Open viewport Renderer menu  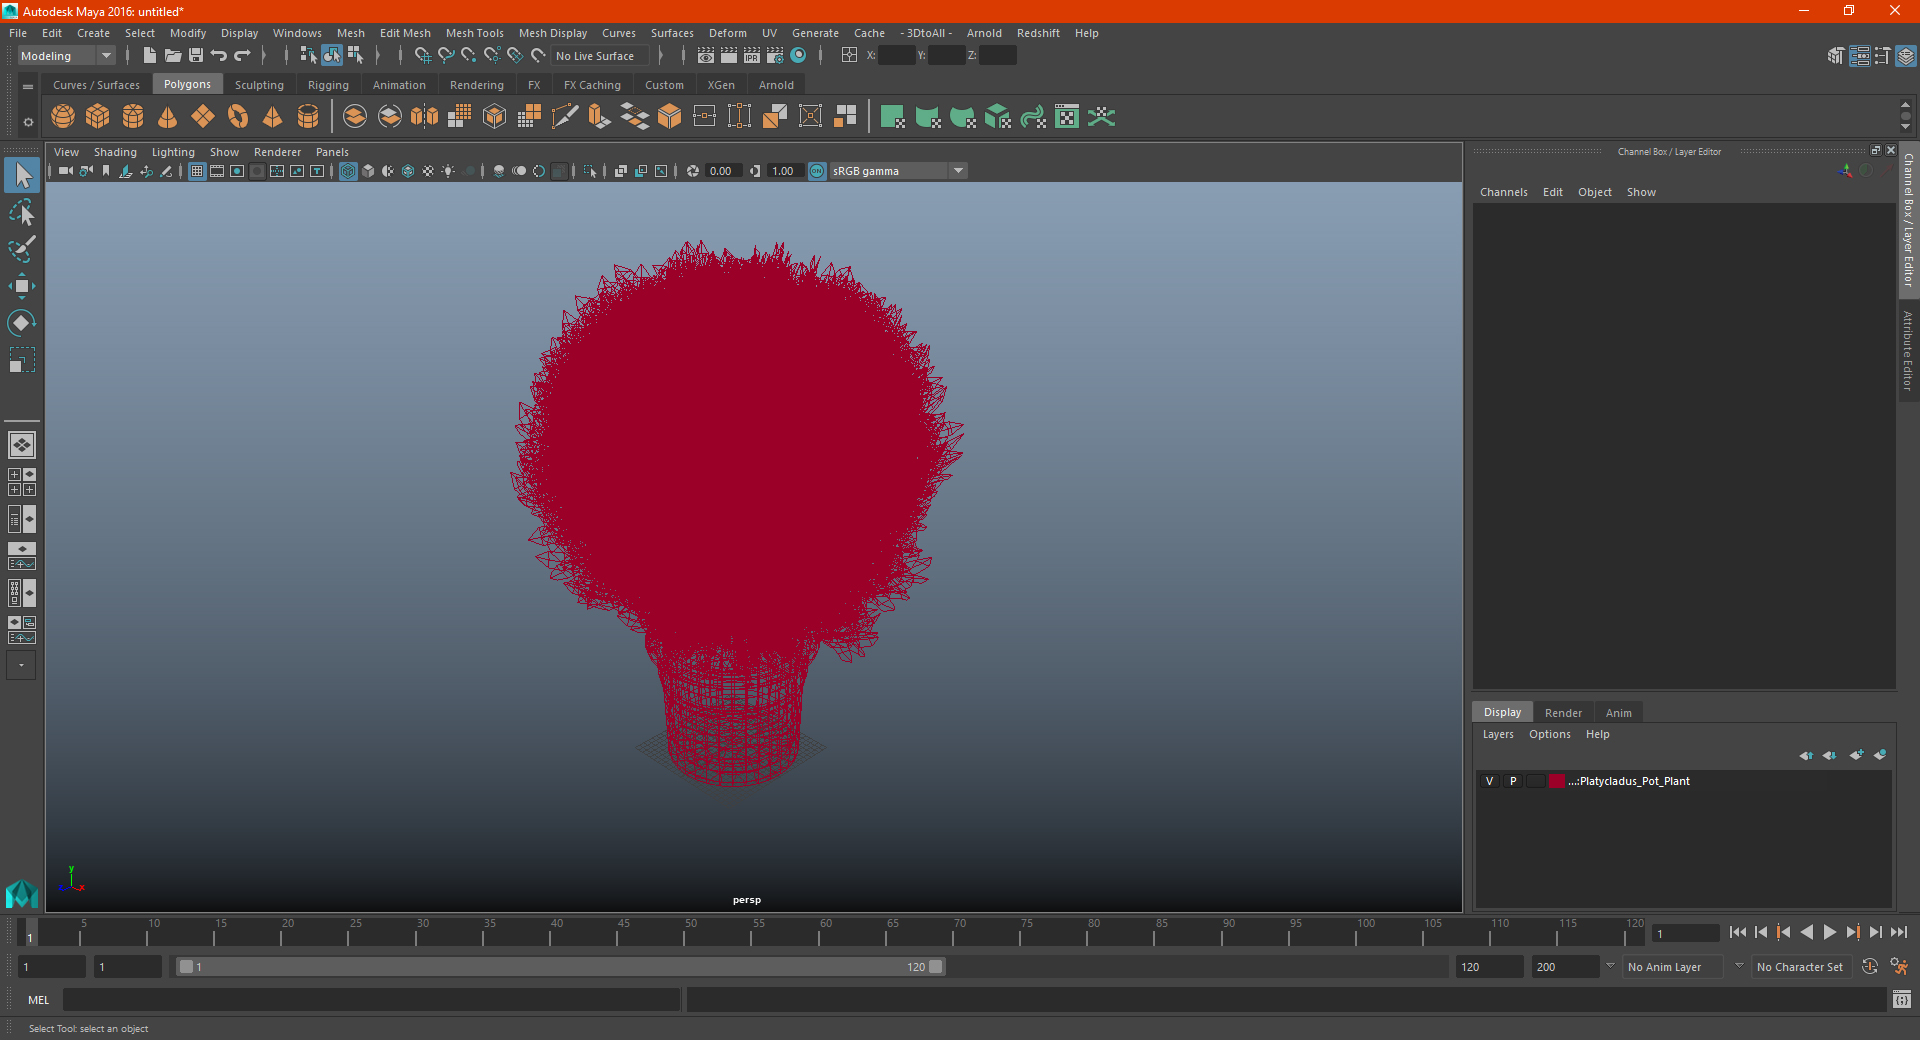coord(277,152)
